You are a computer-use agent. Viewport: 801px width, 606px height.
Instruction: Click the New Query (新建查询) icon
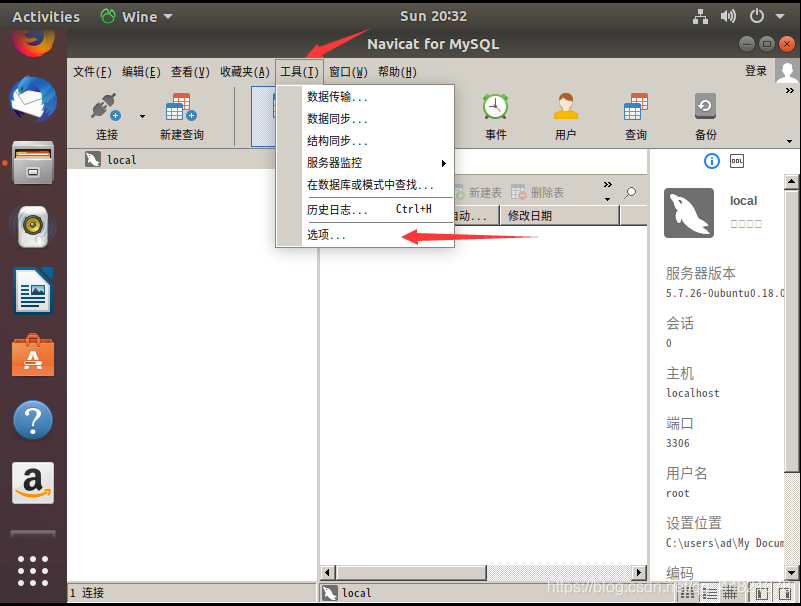pos(181,116)
